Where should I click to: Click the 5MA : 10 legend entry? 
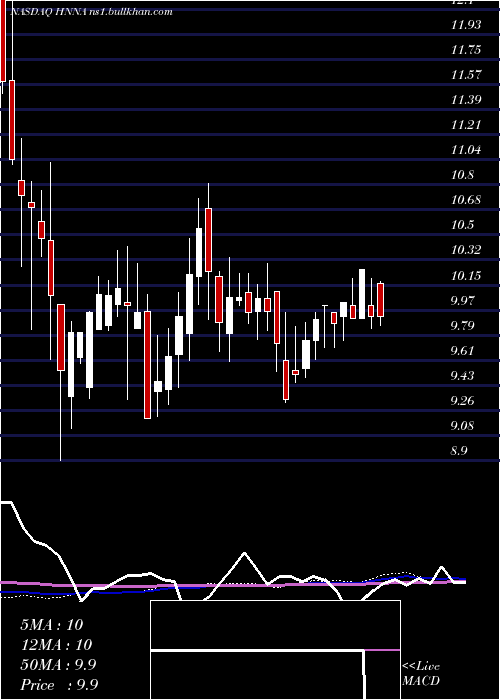click(x=52, y=624)
